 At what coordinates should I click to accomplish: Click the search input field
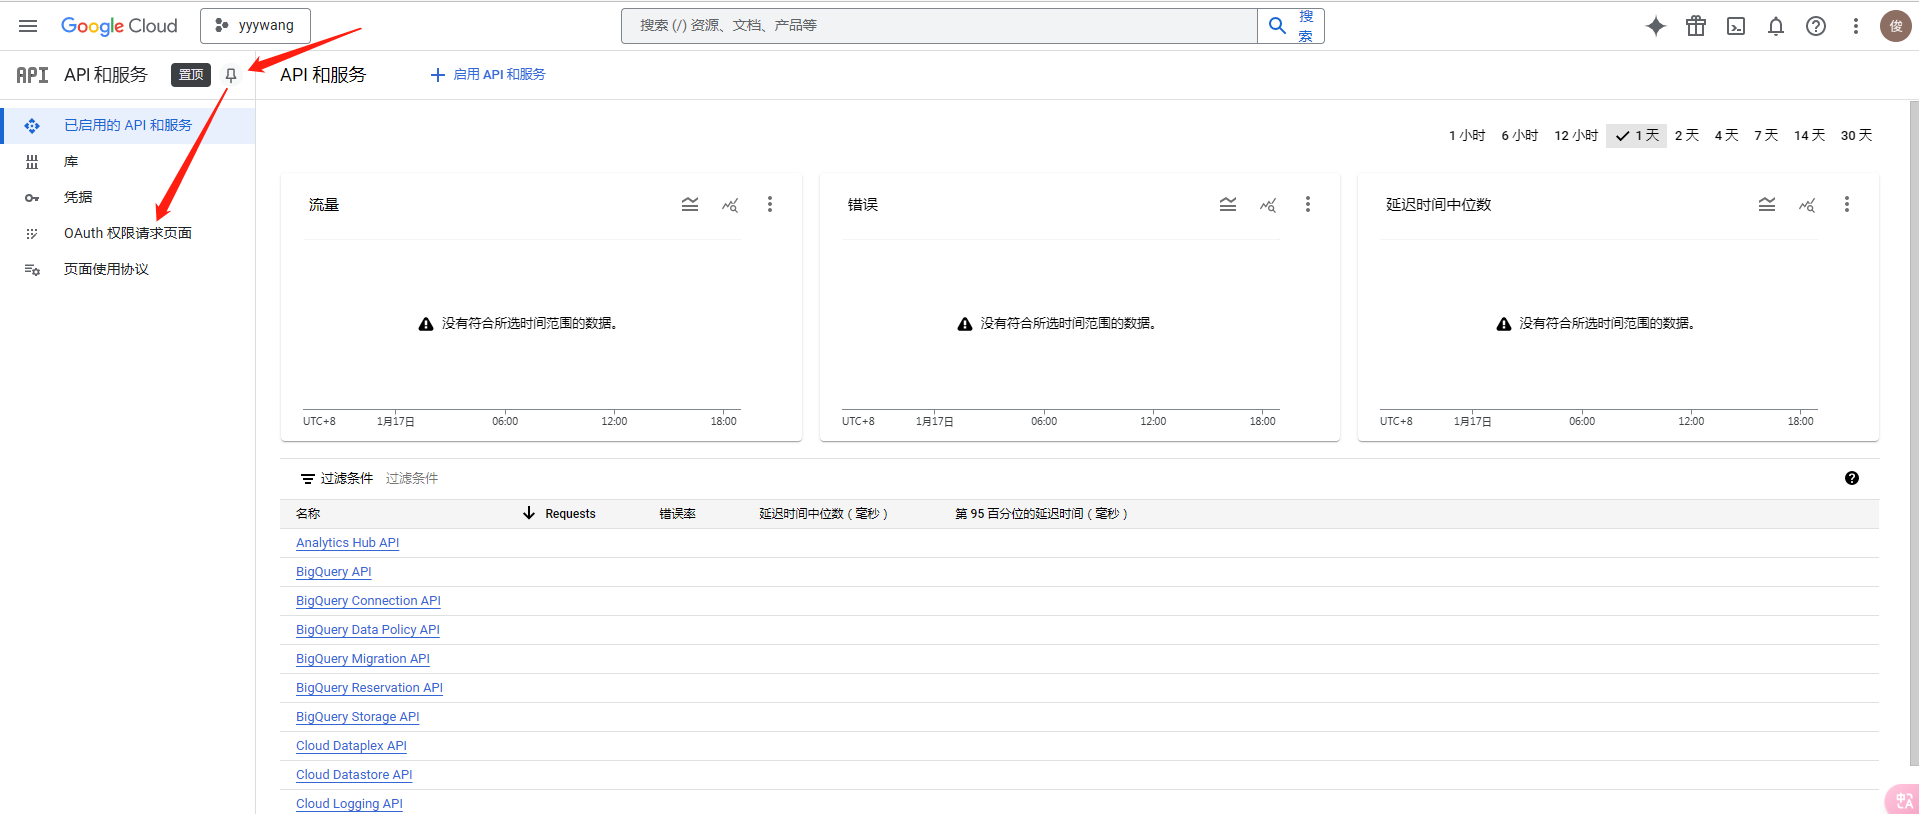[x=938, y=26]
